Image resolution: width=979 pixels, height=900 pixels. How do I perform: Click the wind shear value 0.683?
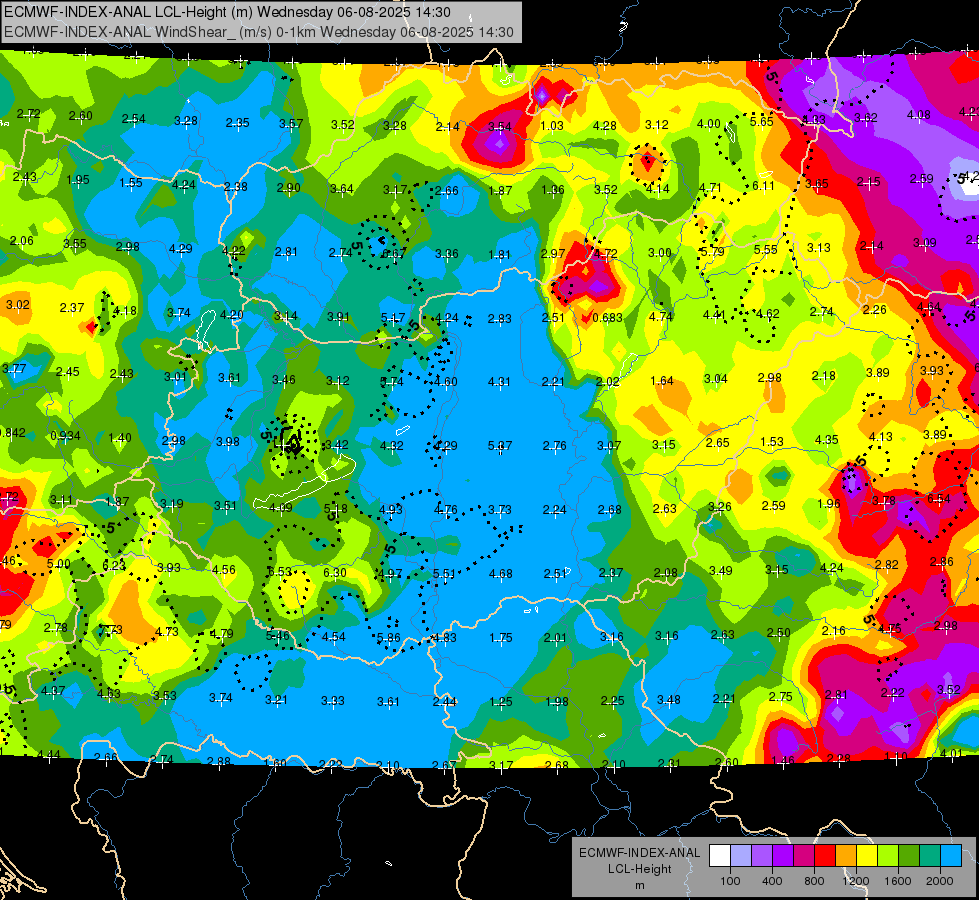click(608, 317)
